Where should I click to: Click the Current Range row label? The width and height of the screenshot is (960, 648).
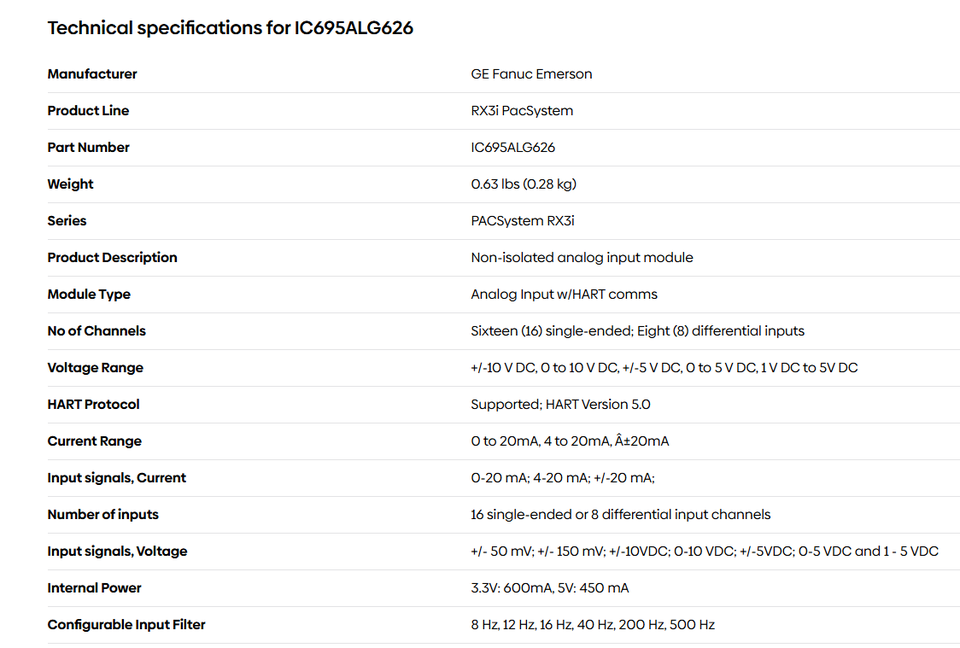[x=94, y=442]
